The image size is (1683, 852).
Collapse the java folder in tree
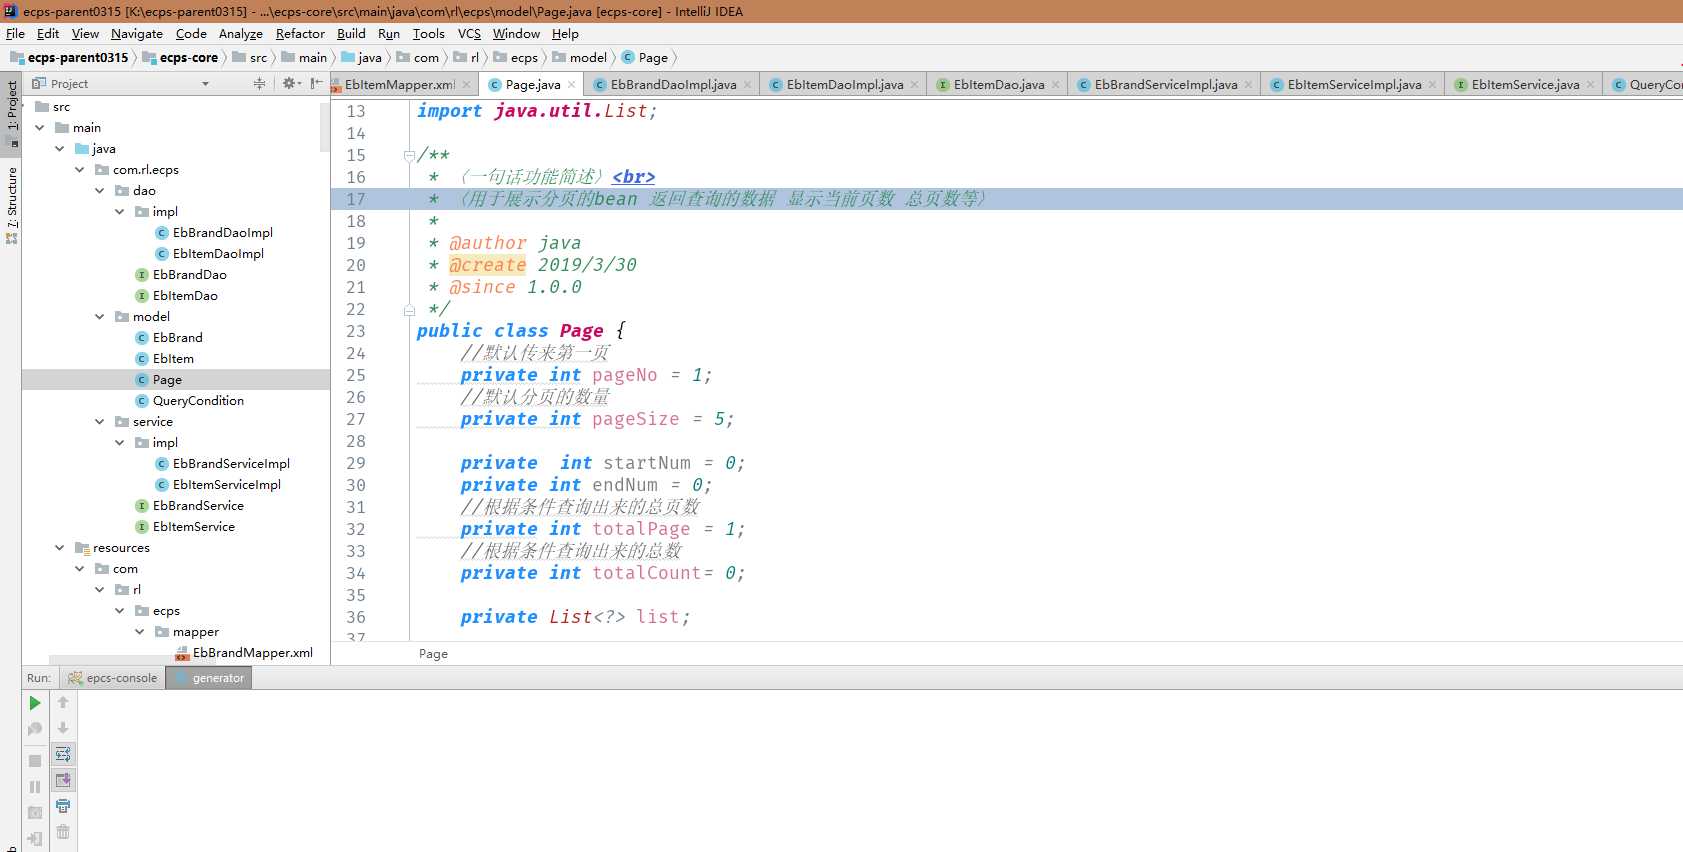[x=60, y=149]
